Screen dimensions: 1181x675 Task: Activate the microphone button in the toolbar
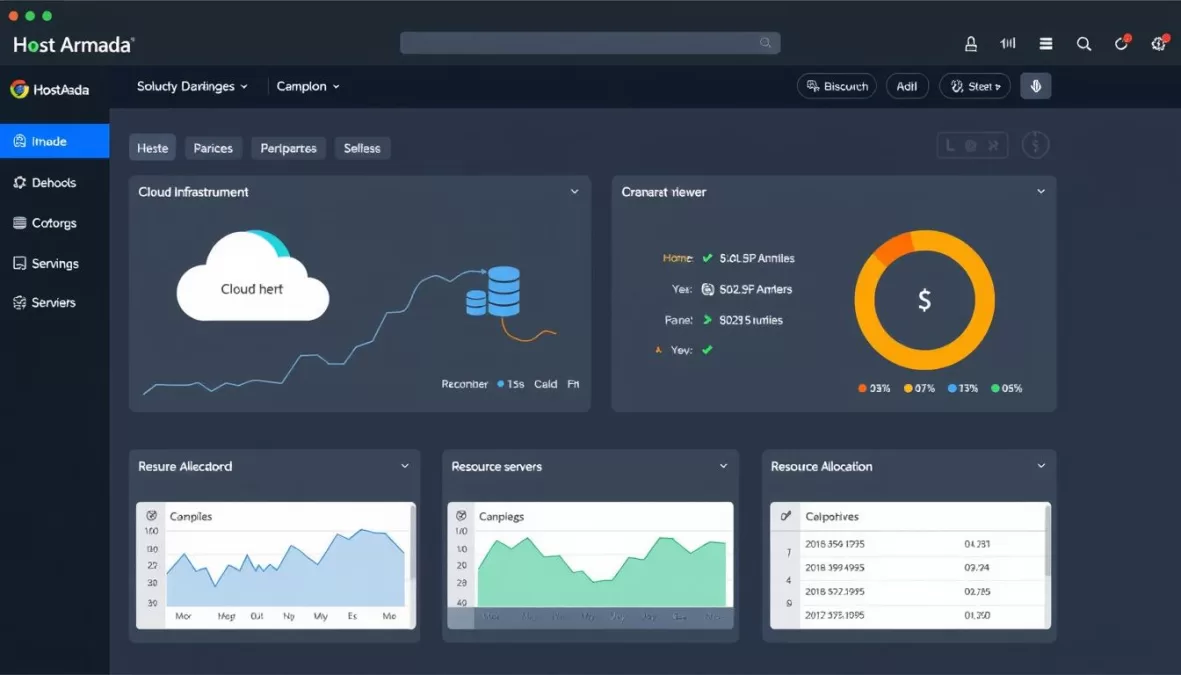point(1035,86)
